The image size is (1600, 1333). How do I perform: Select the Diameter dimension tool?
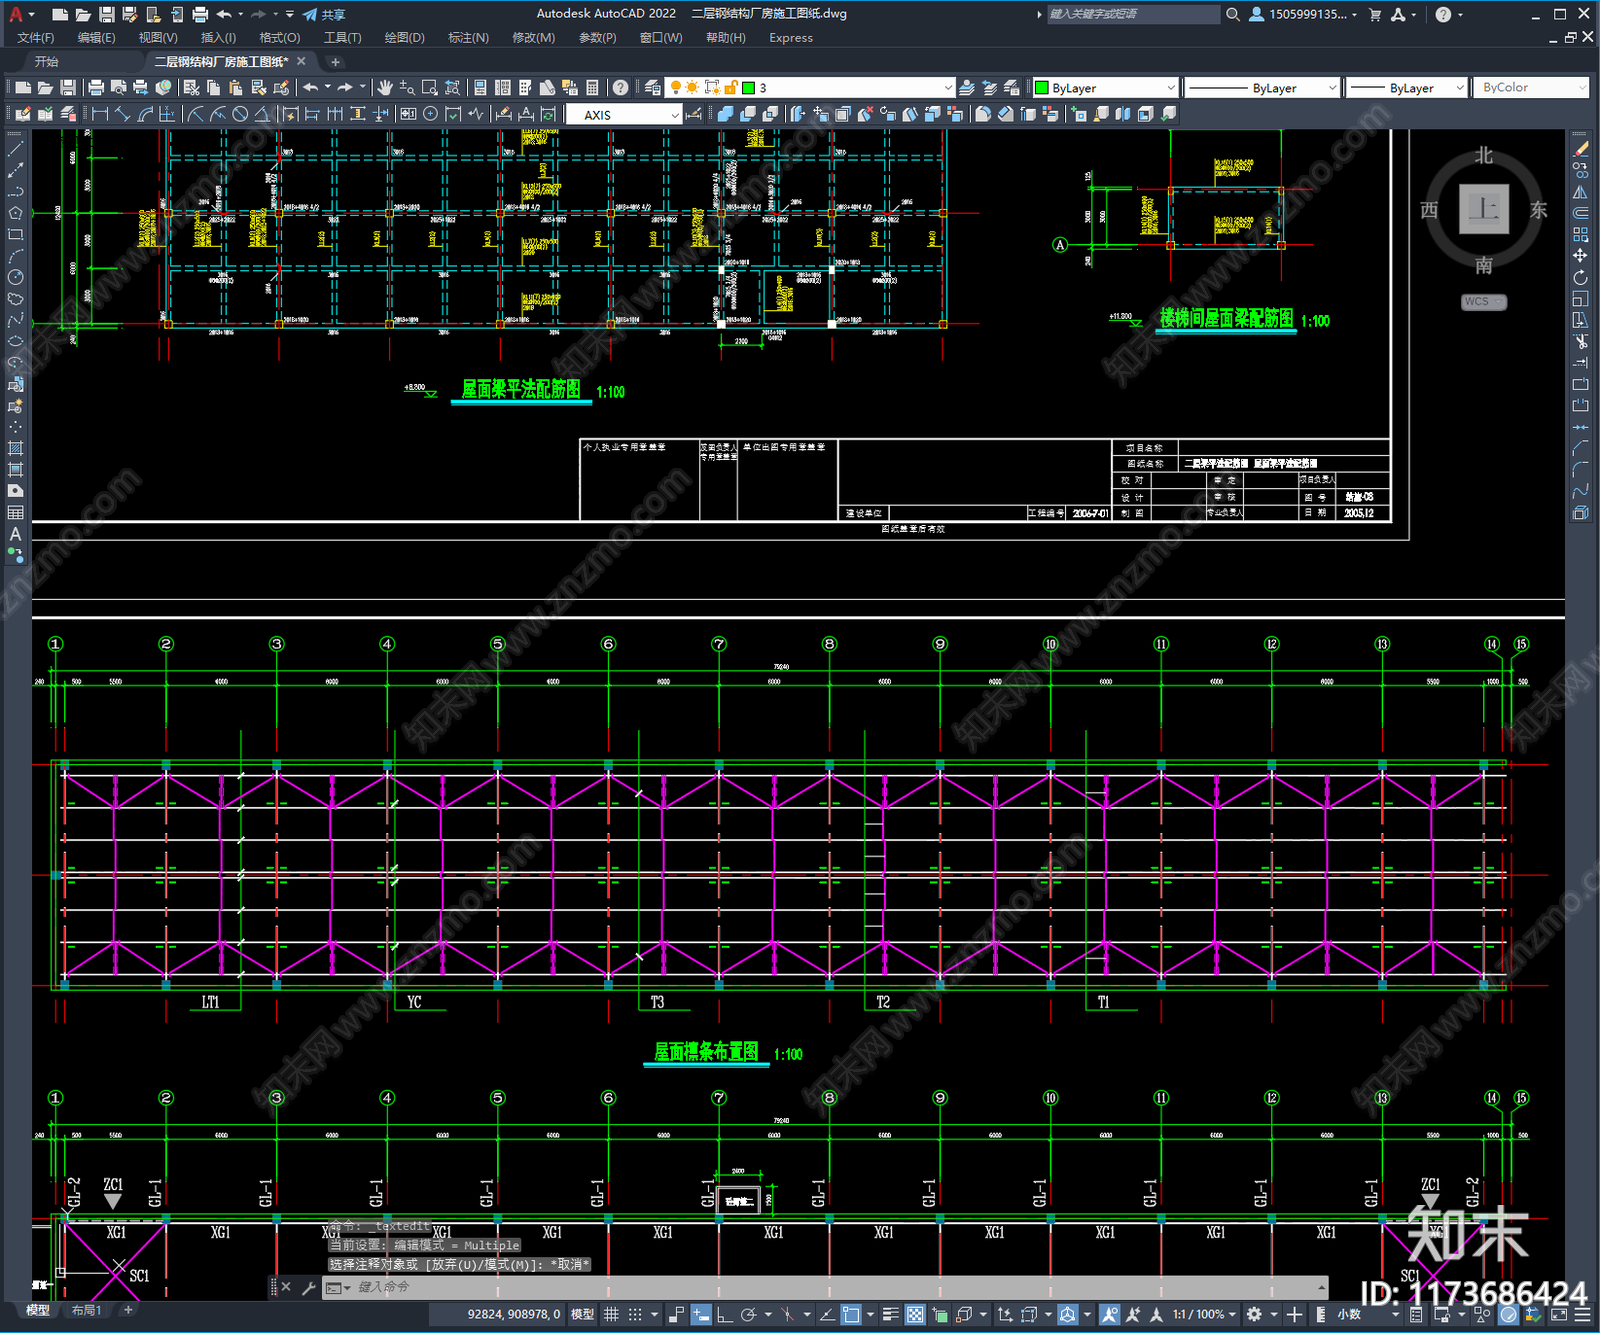[240, 114]
